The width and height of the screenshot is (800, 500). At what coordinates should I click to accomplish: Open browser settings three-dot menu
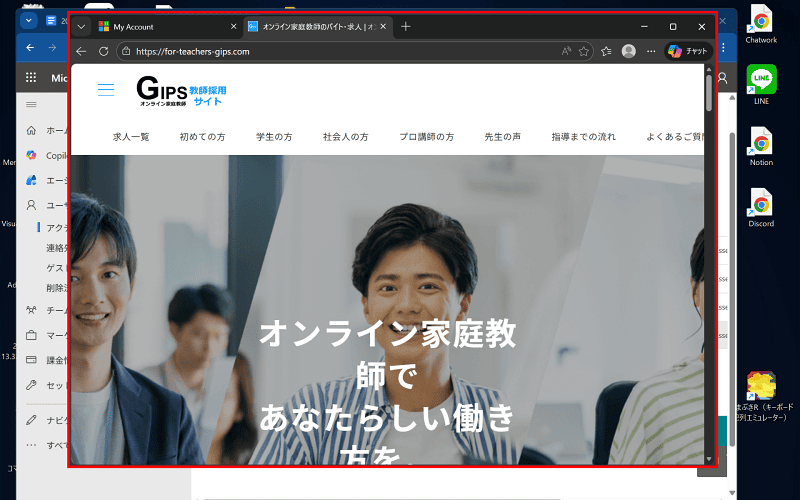[x=652, y=51]
